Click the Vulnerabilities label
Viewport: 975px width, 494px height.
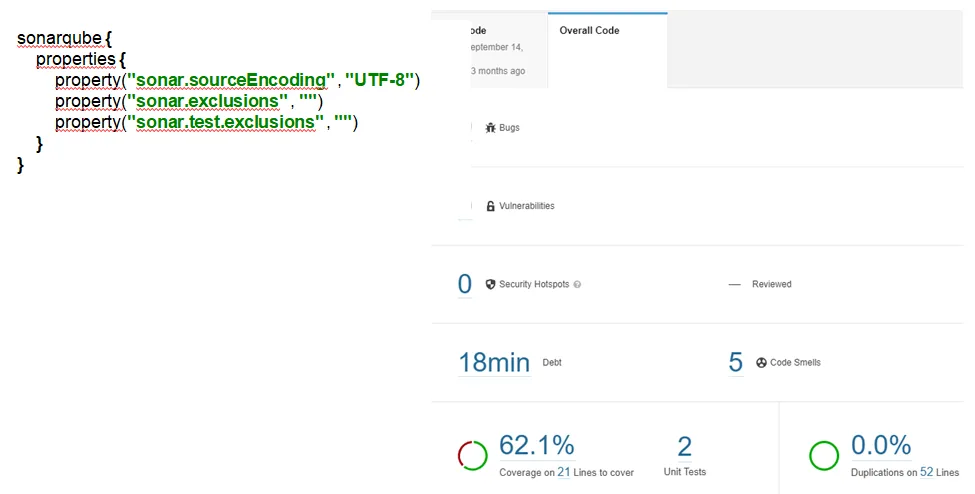pos(527,206)
